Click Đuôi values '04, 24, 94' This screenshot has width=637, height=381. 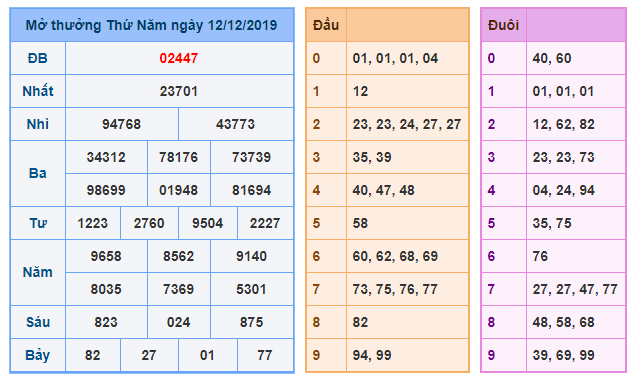[x=563, y=190]
